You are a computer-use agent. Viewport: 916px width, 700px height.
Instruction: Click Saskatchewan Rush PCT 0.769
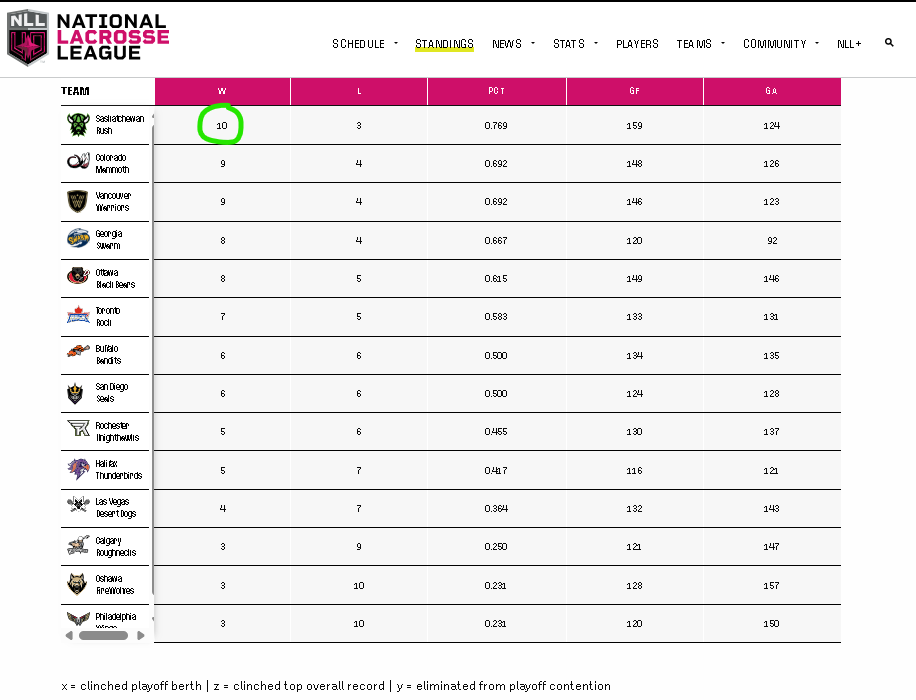click(x=496, y=126)
